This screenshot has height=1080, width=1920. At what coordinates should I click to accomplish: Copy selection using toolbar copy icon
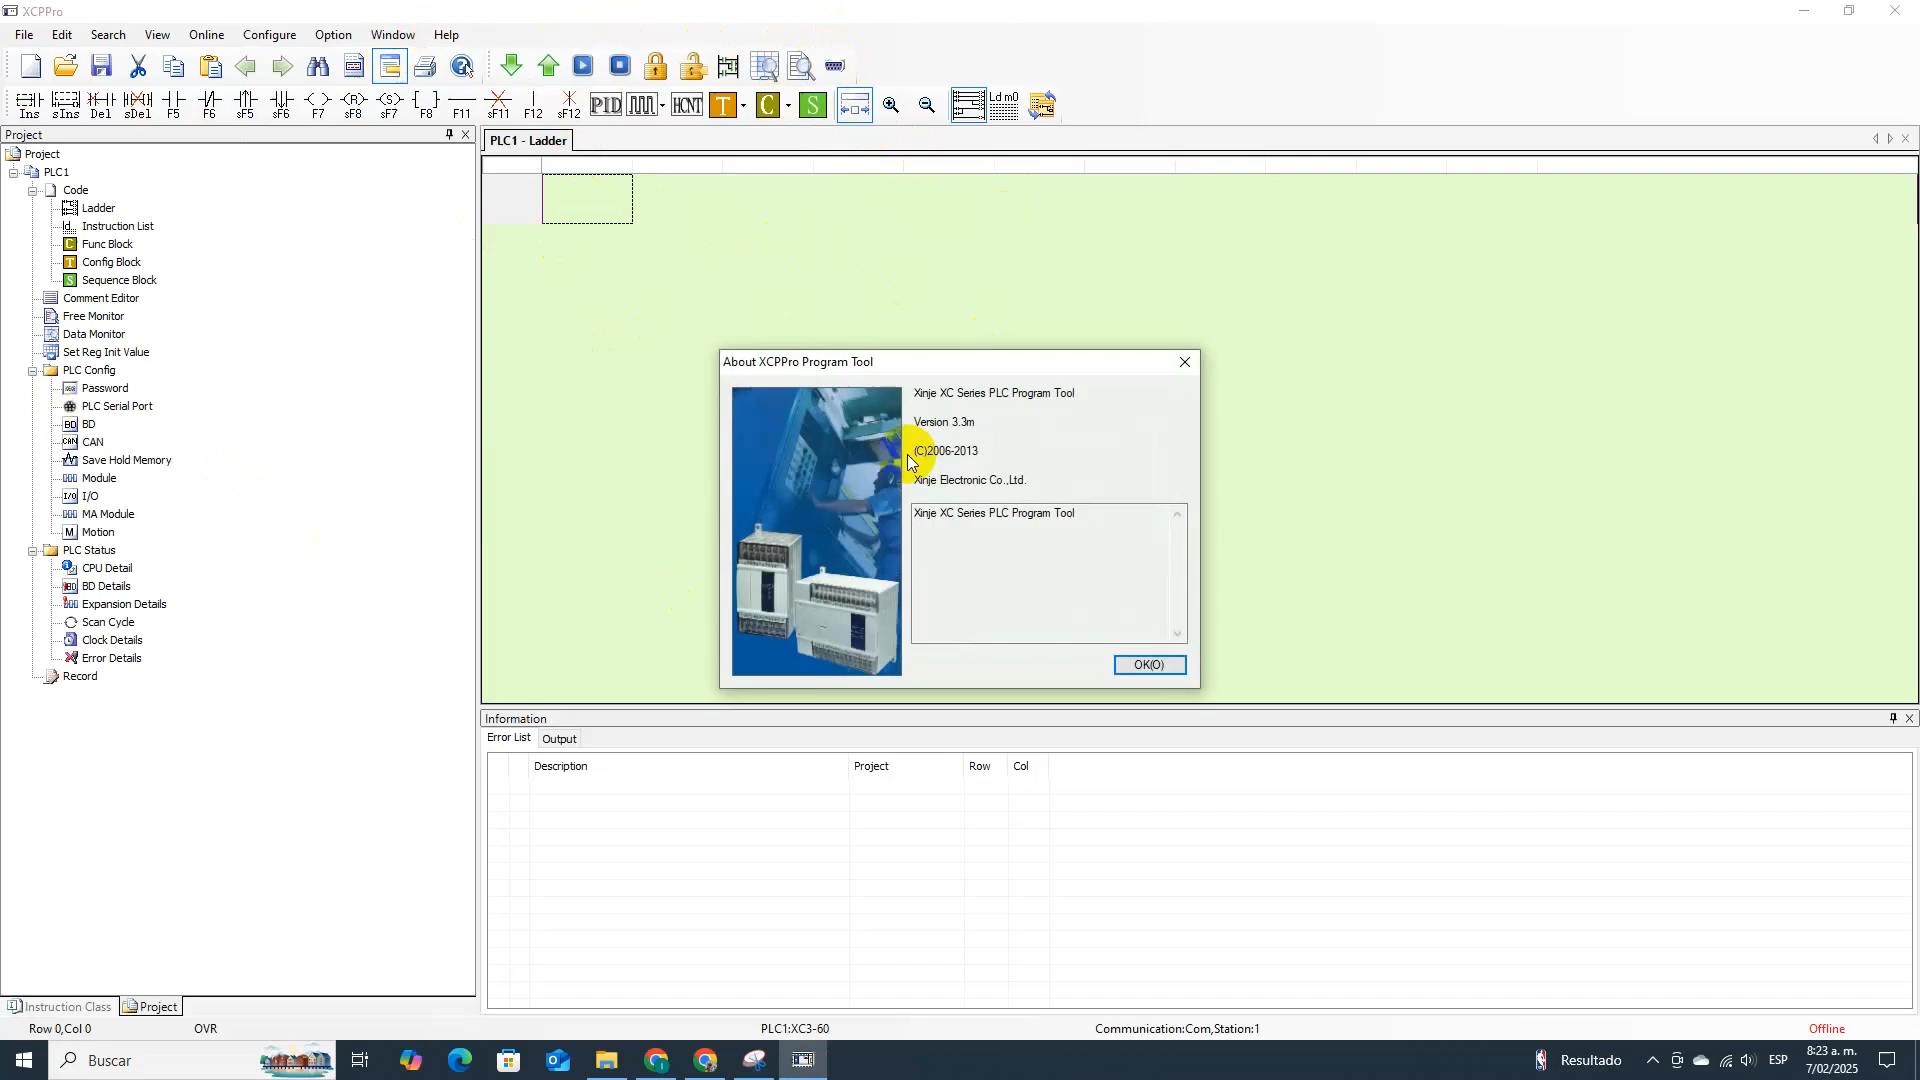click(x=173, y=67)
